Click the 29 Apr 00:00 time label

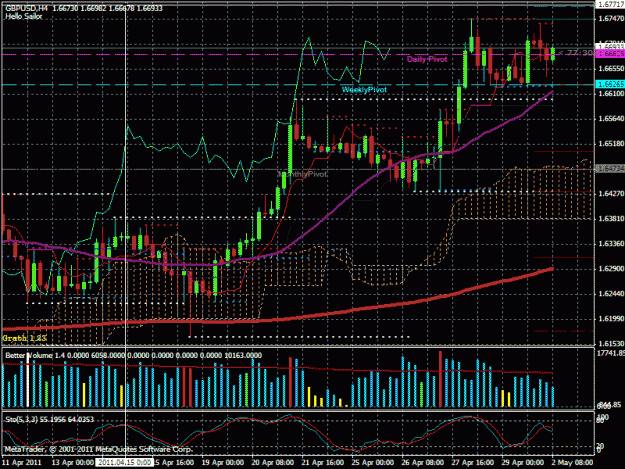(x=523, y=463)
